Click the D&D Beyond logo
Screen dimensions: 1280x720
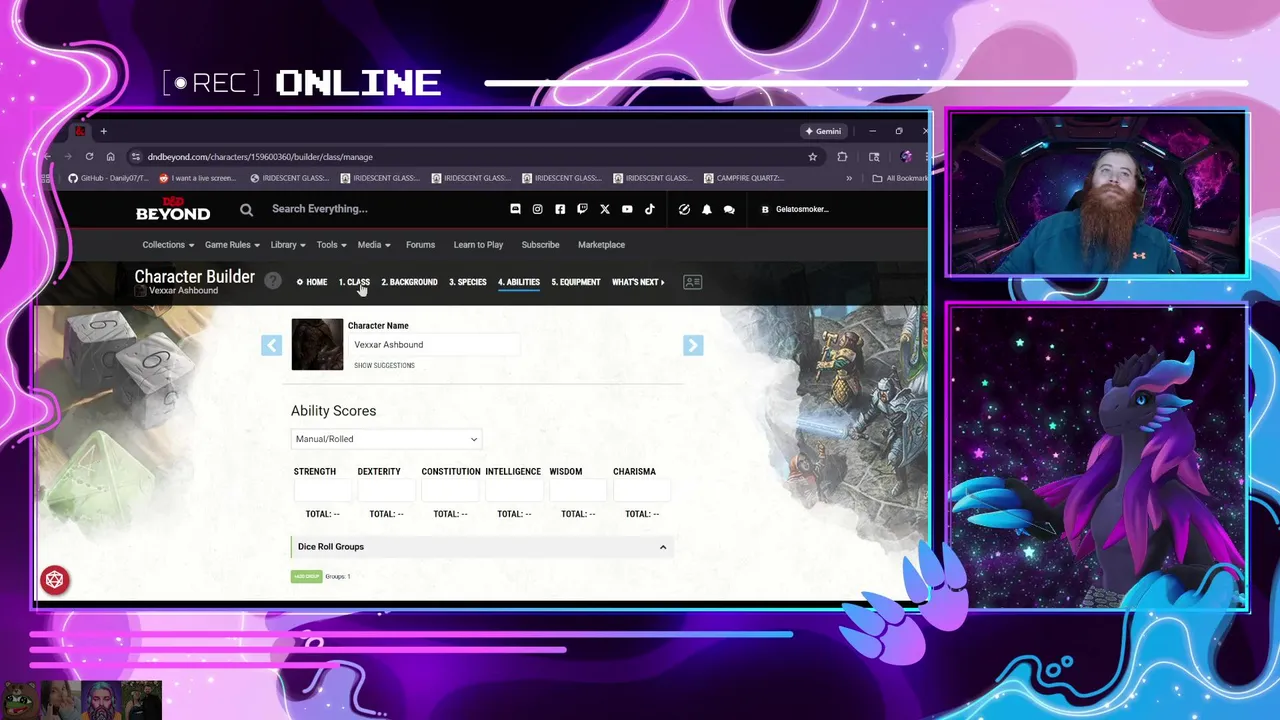[x=173, y=210]
